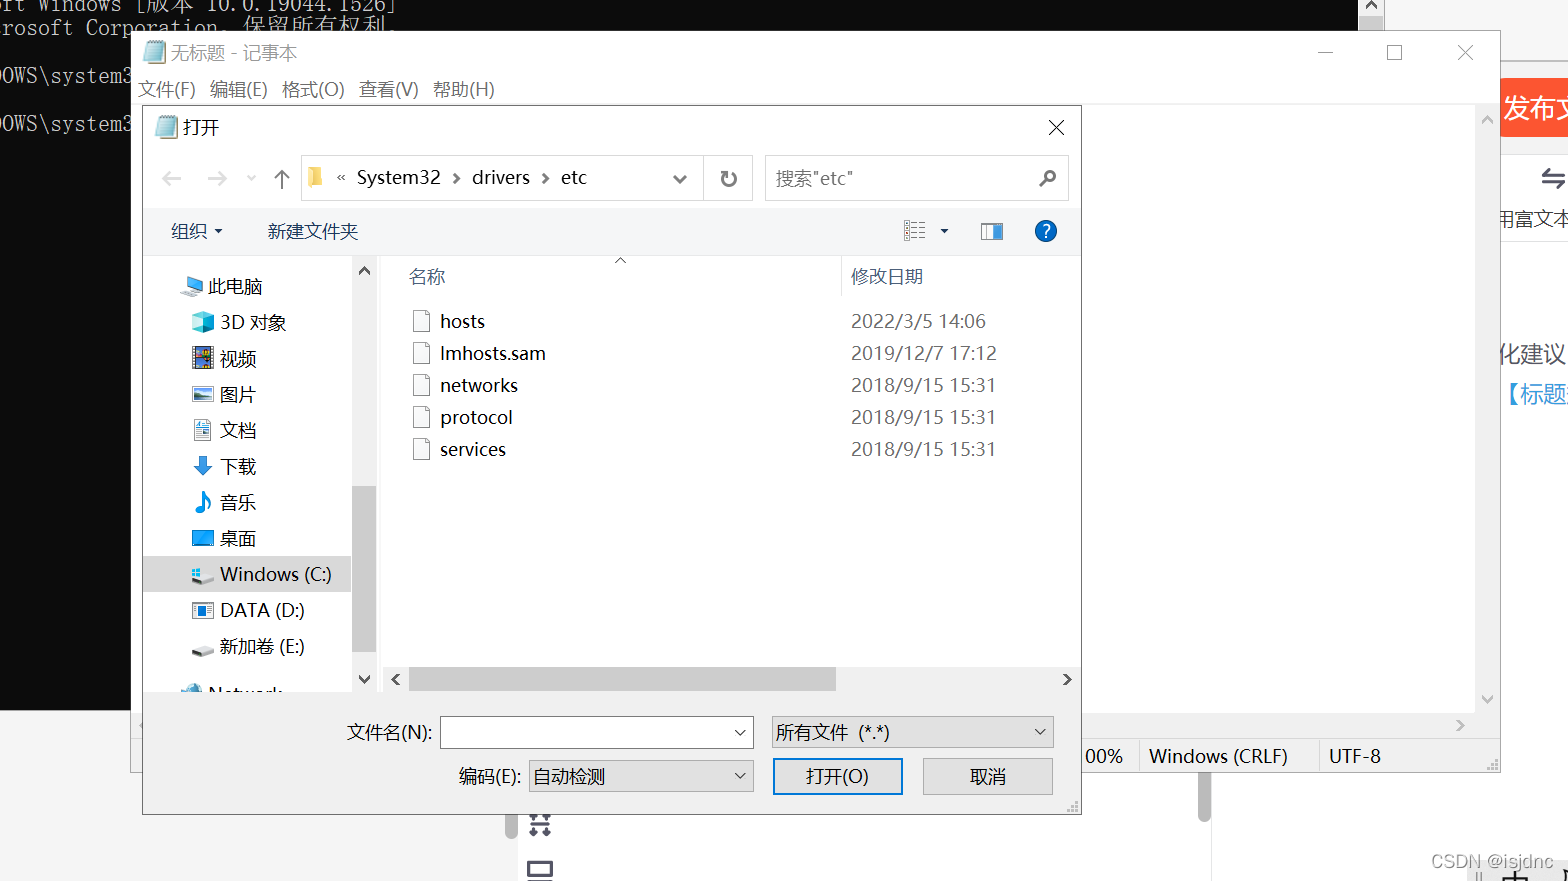This screenshot has height=881, width=1568.
Task: Go back using the back arrow
Action: click(x=172, y=179)
